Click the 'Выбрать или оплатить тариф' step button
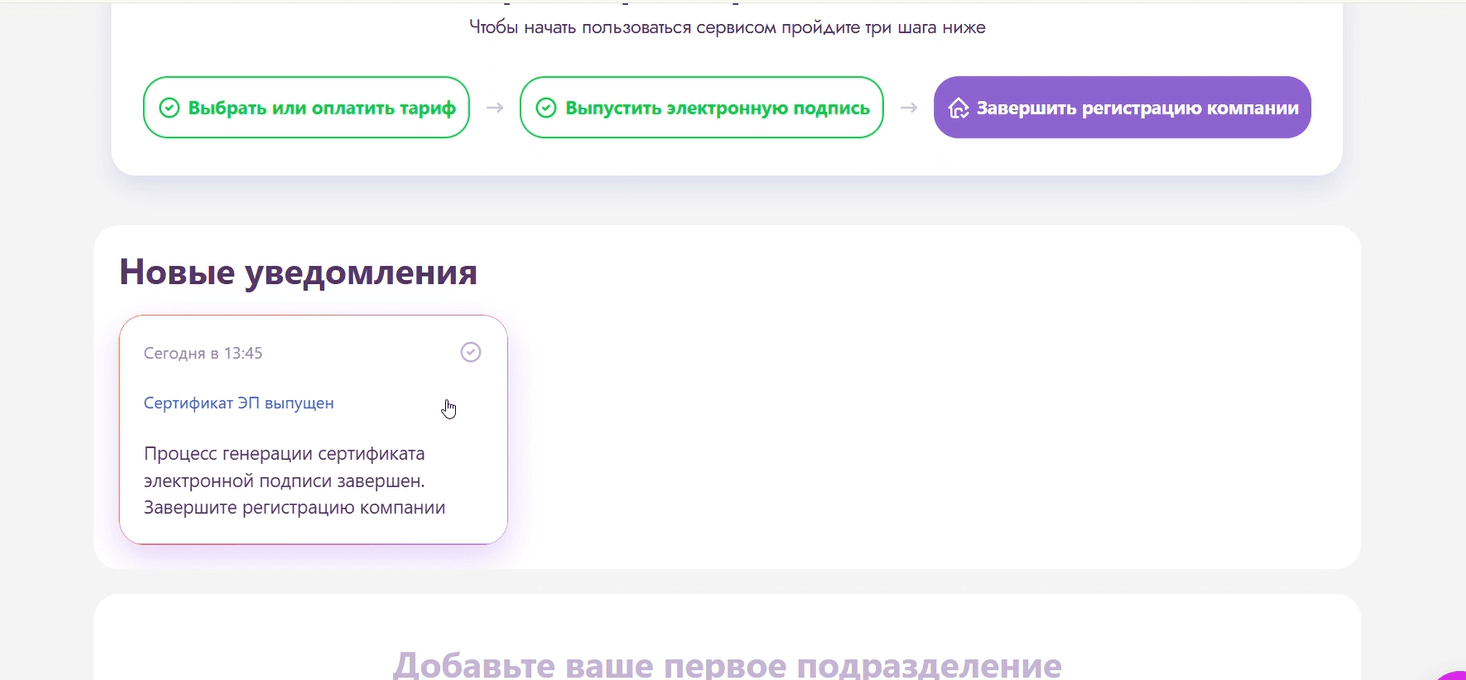This screenshot has height=680, width=1466. [x=306, y=107]
